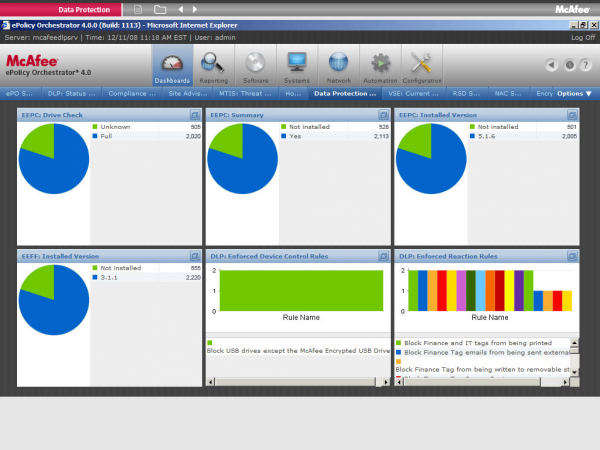600x450 pixels.
Task: Click the EEPC: Drive Check pie chart
Action: (x=54, y=158)
